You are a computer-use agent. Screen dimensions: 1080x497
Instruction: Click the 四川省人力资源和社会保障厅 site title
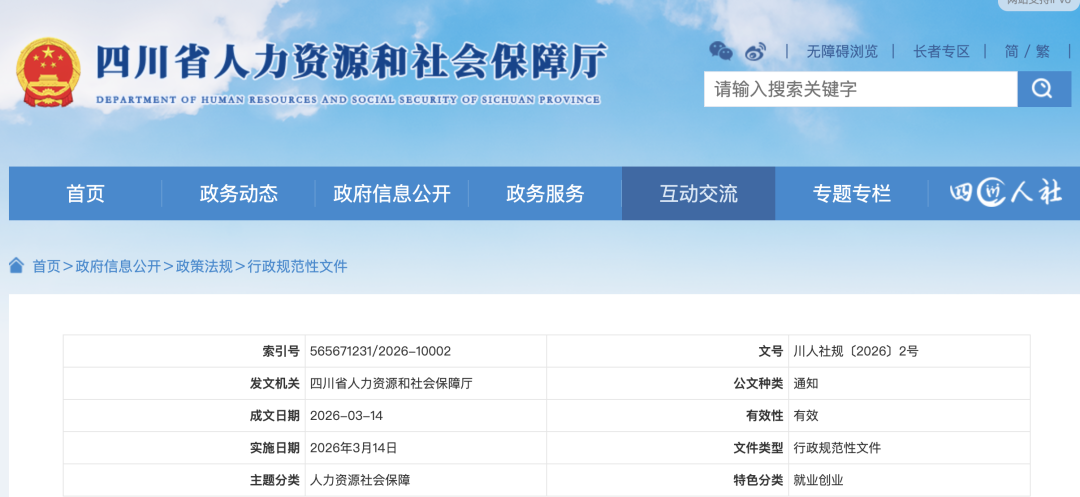pyautogui.click(x=351, y=62)
